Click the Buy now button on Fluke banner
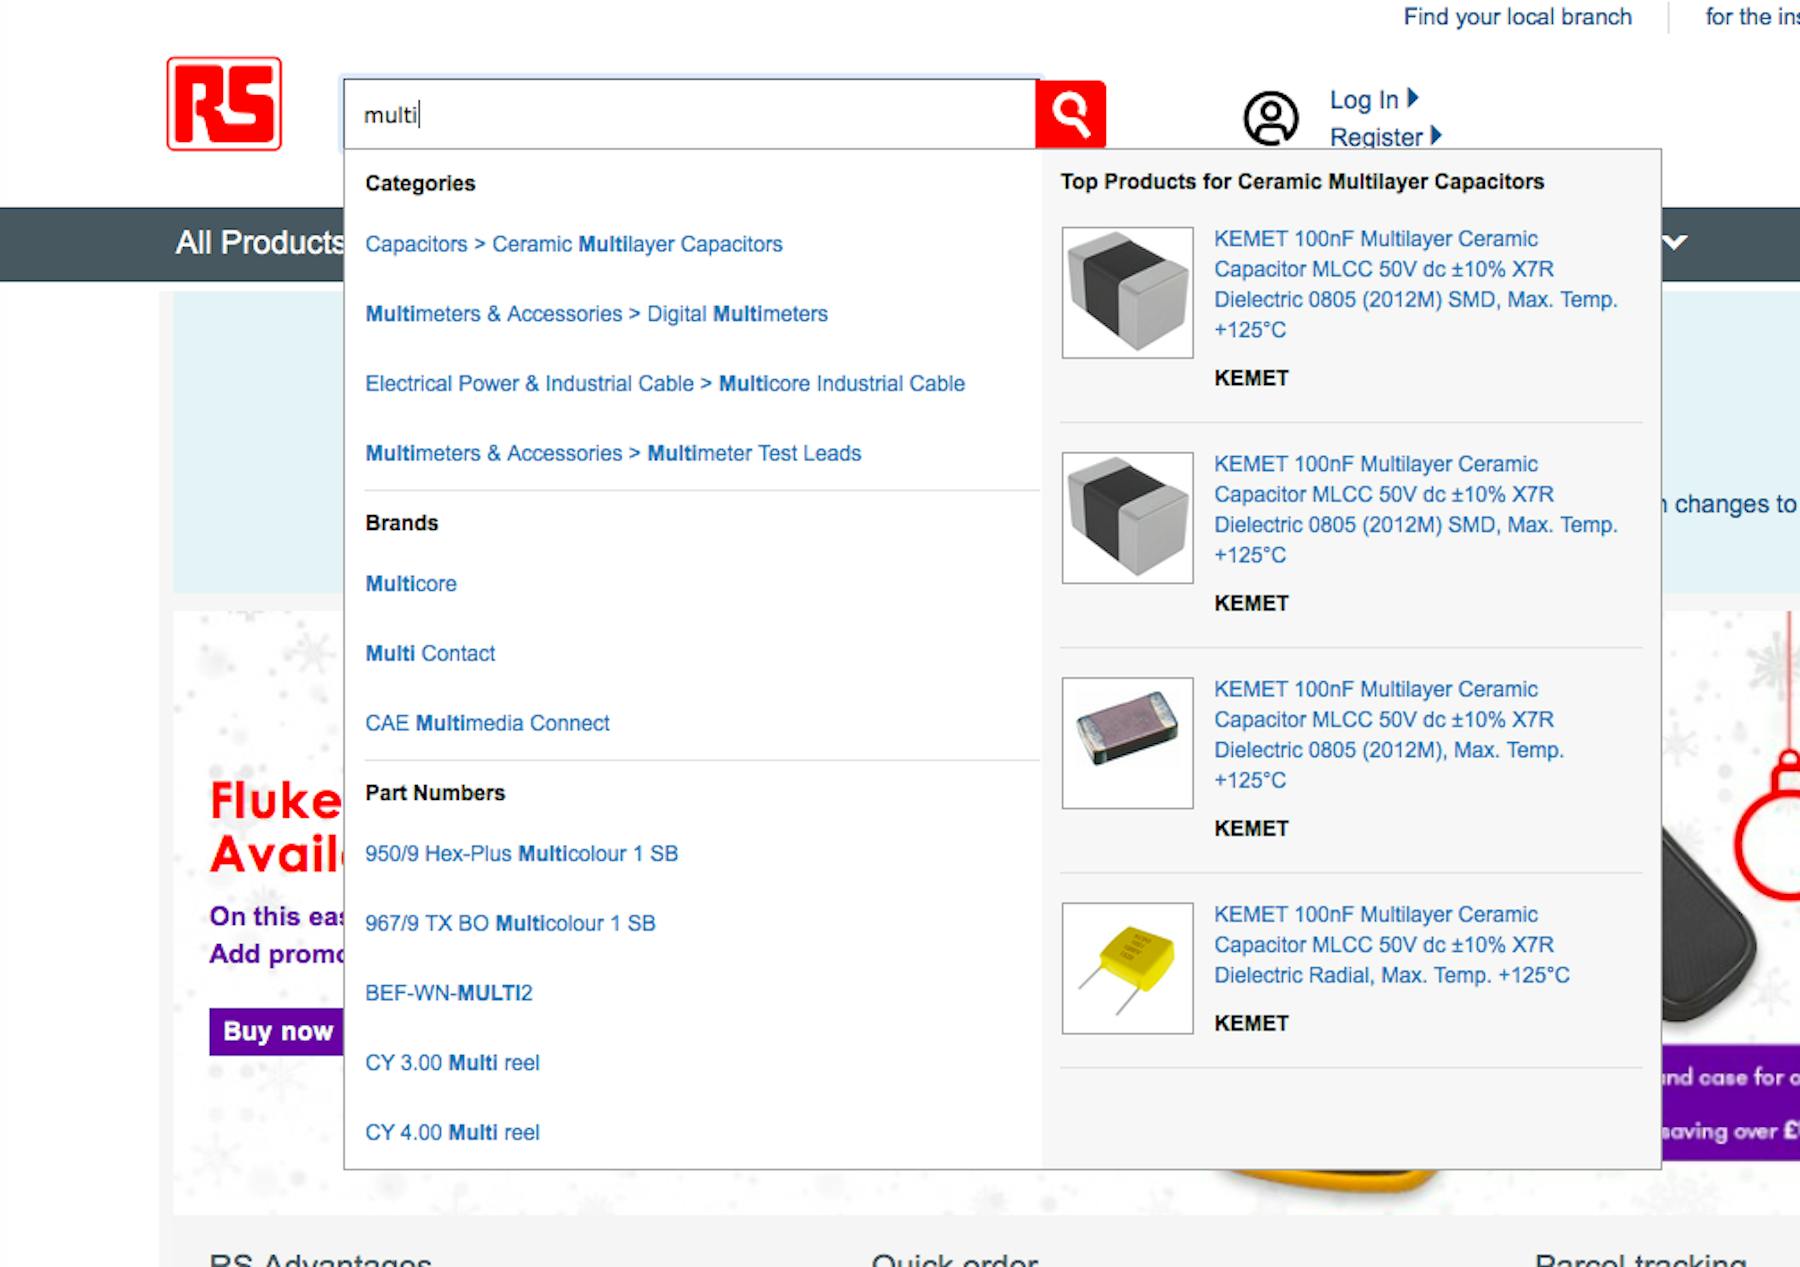The height and width of the screenshot is (1267, 1800). tap(277, 1031)
